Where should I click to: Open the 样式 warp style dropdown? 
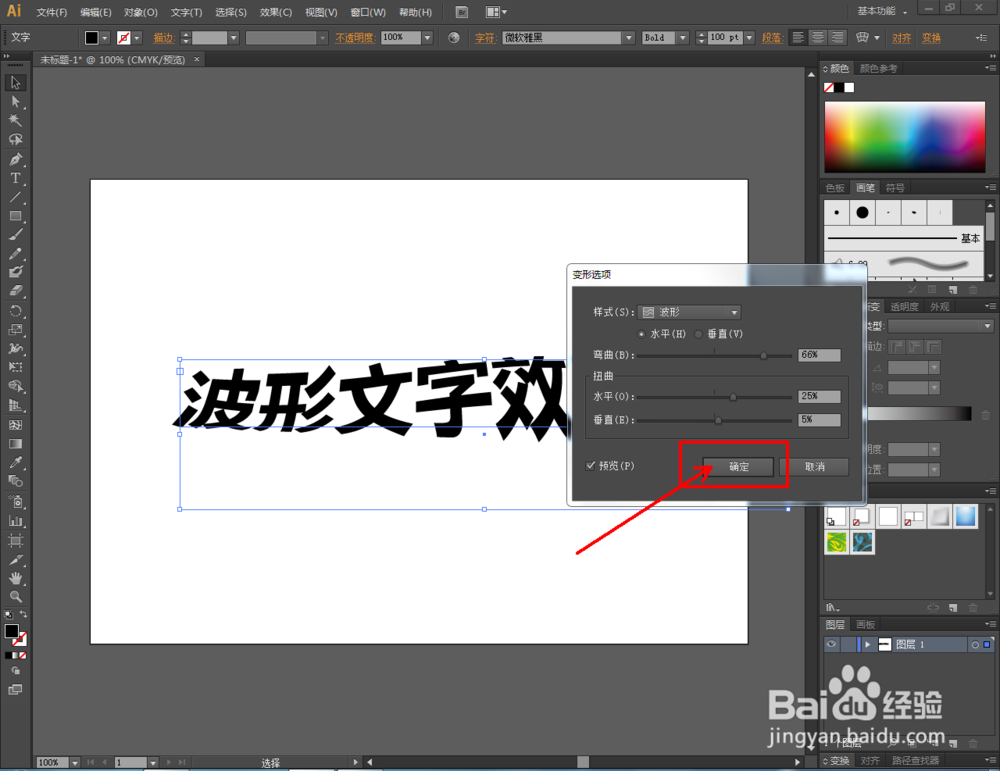point(732,311)
